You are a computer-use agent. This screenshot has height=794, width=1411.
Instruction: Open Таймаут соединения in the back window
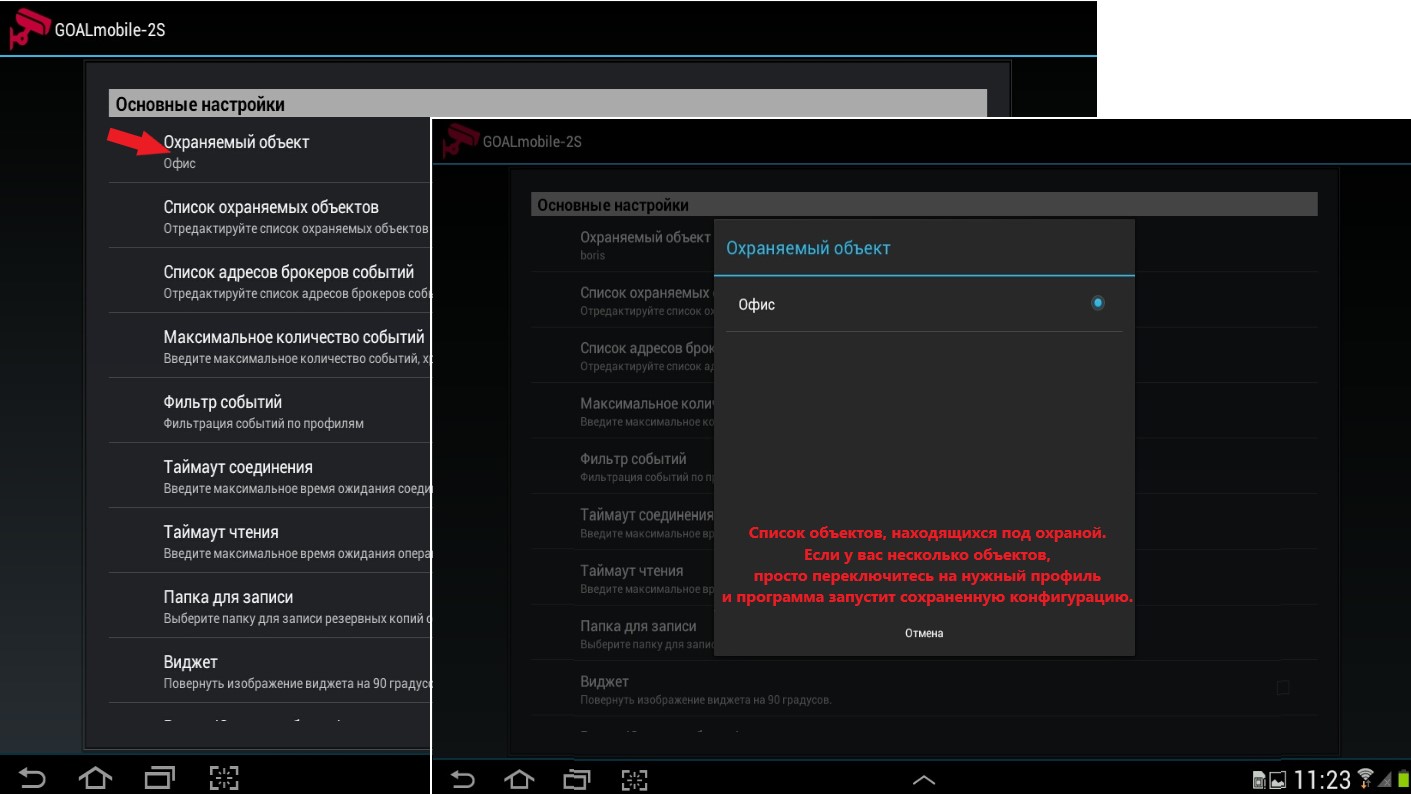pos(270,476)
